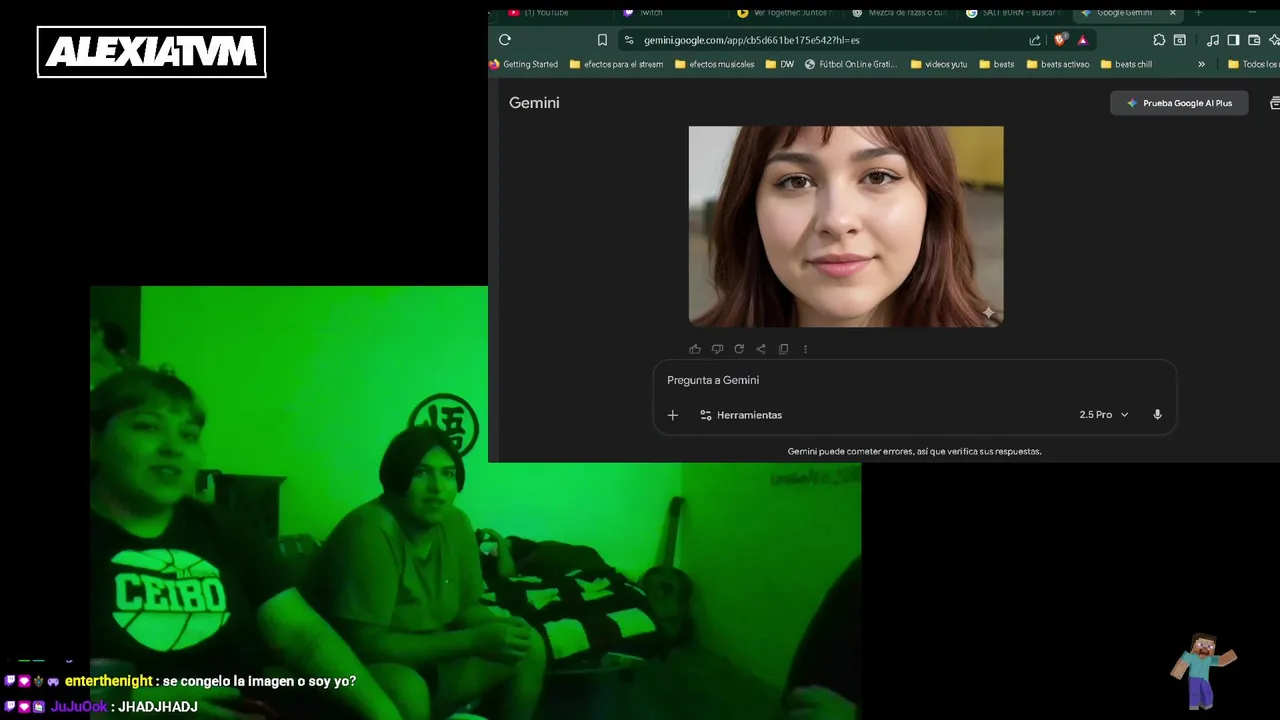Viewport: 1280px width, 720px height.
Task: Switch to the YouTube tab
Action: click(546, 12)
